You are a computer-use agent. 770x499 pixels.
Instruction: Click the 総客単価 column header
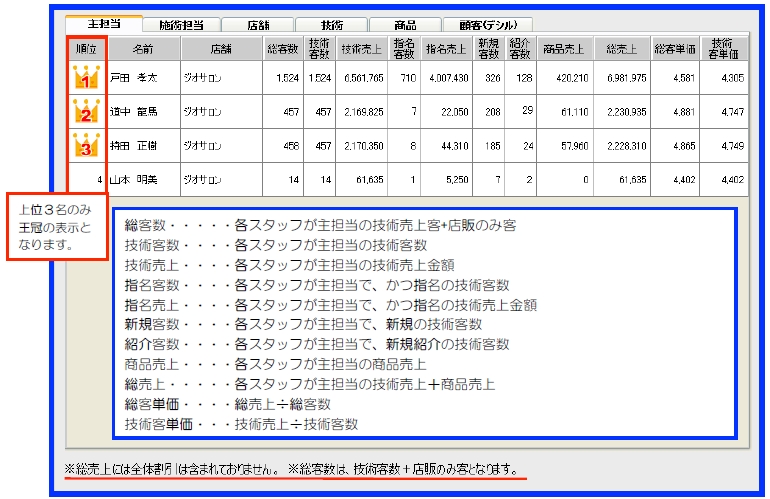point(675,47)
